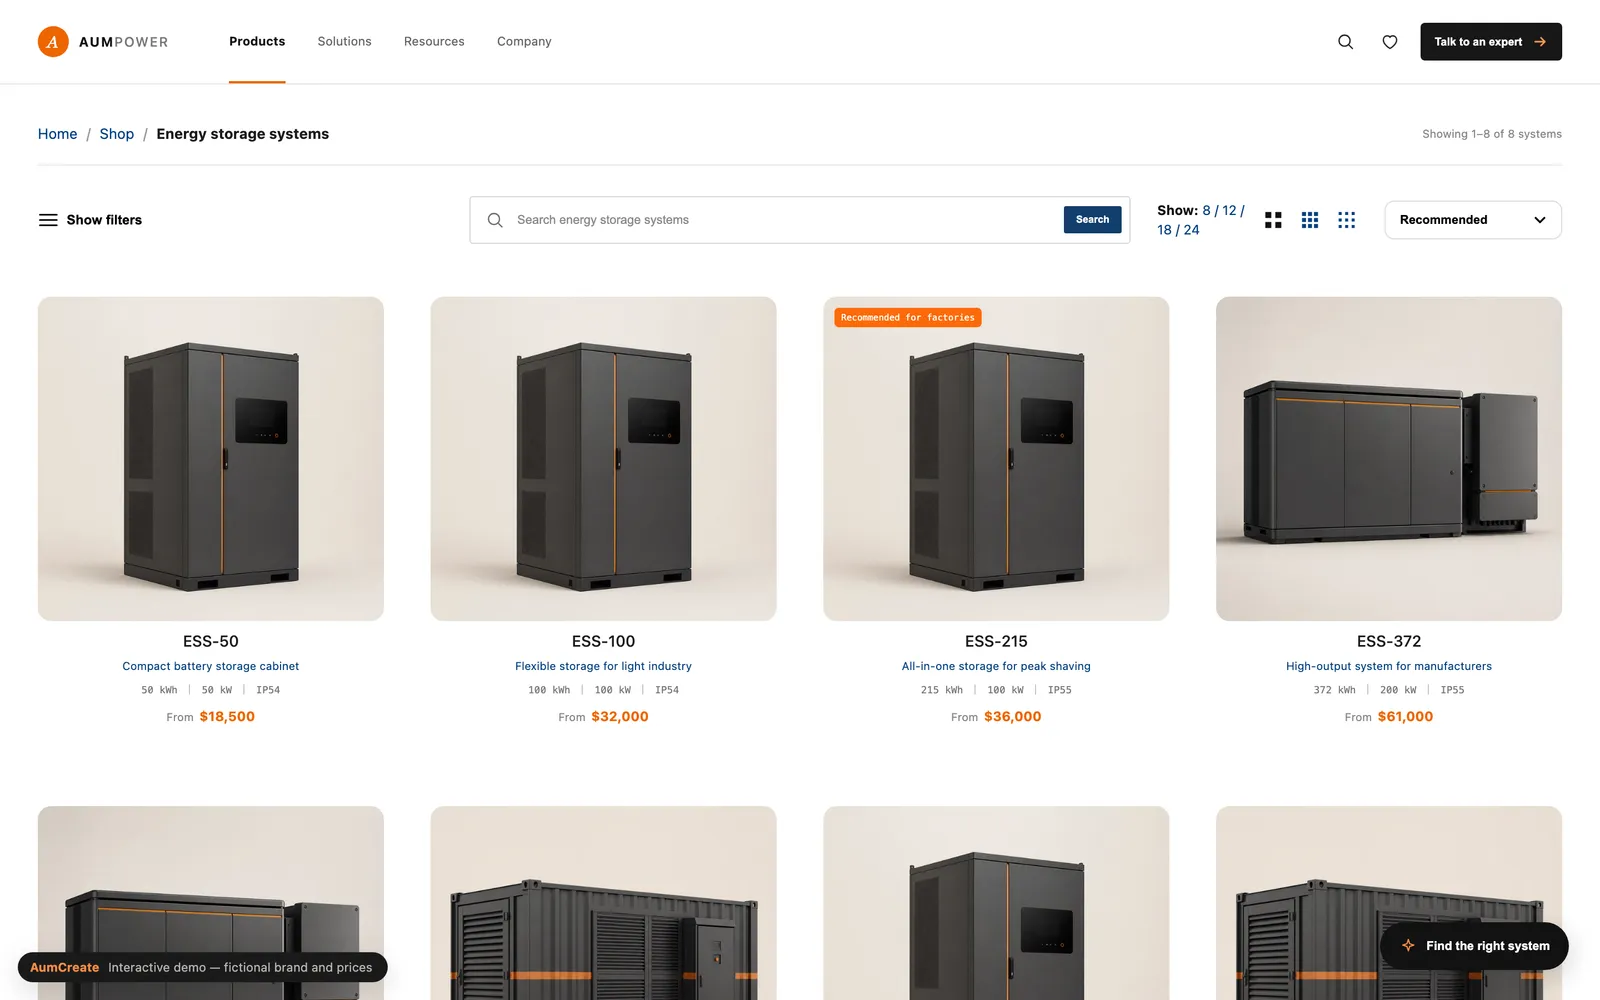Viewport: 1600px width, 1000px height.
Task: Click Find the right system button
Action: (1474, 946)
